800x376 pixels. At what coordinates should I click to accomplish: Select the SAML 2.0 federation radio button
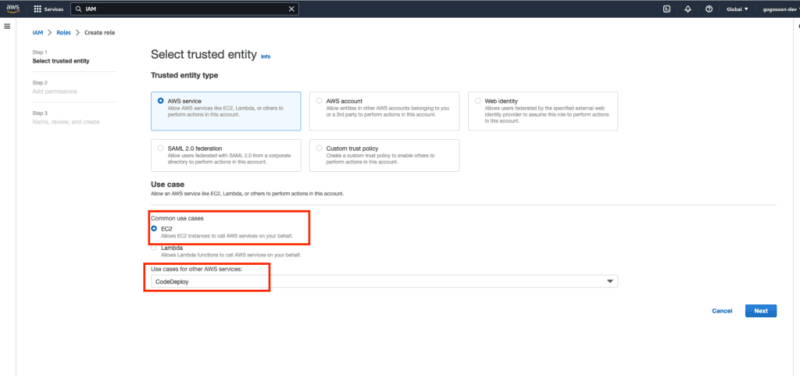[161, 148]
